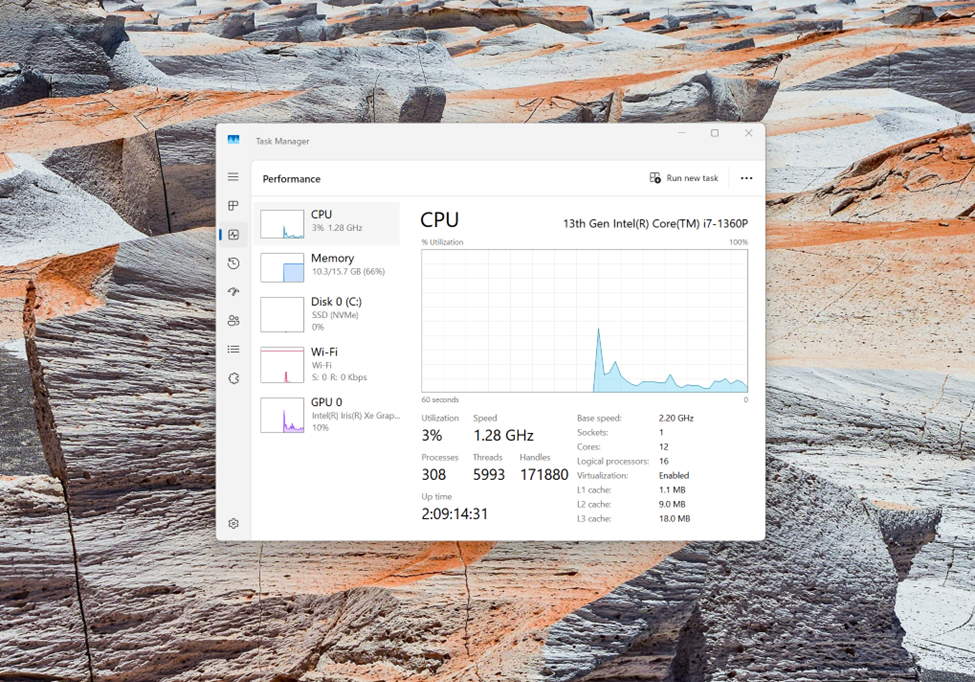
Task: Click the GPU 0 mini graph thumbnail
Action: [282, 415]
